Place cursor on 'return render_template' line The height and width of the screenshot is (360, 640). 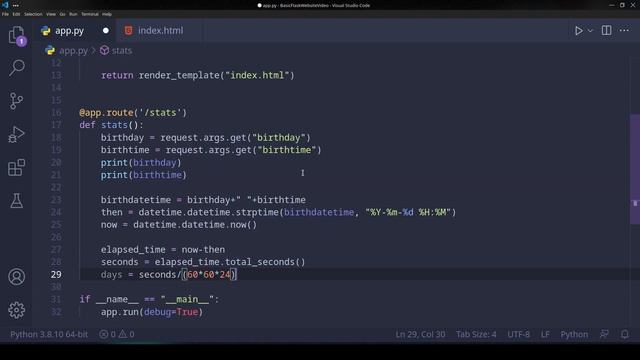[x=198, y=75]
